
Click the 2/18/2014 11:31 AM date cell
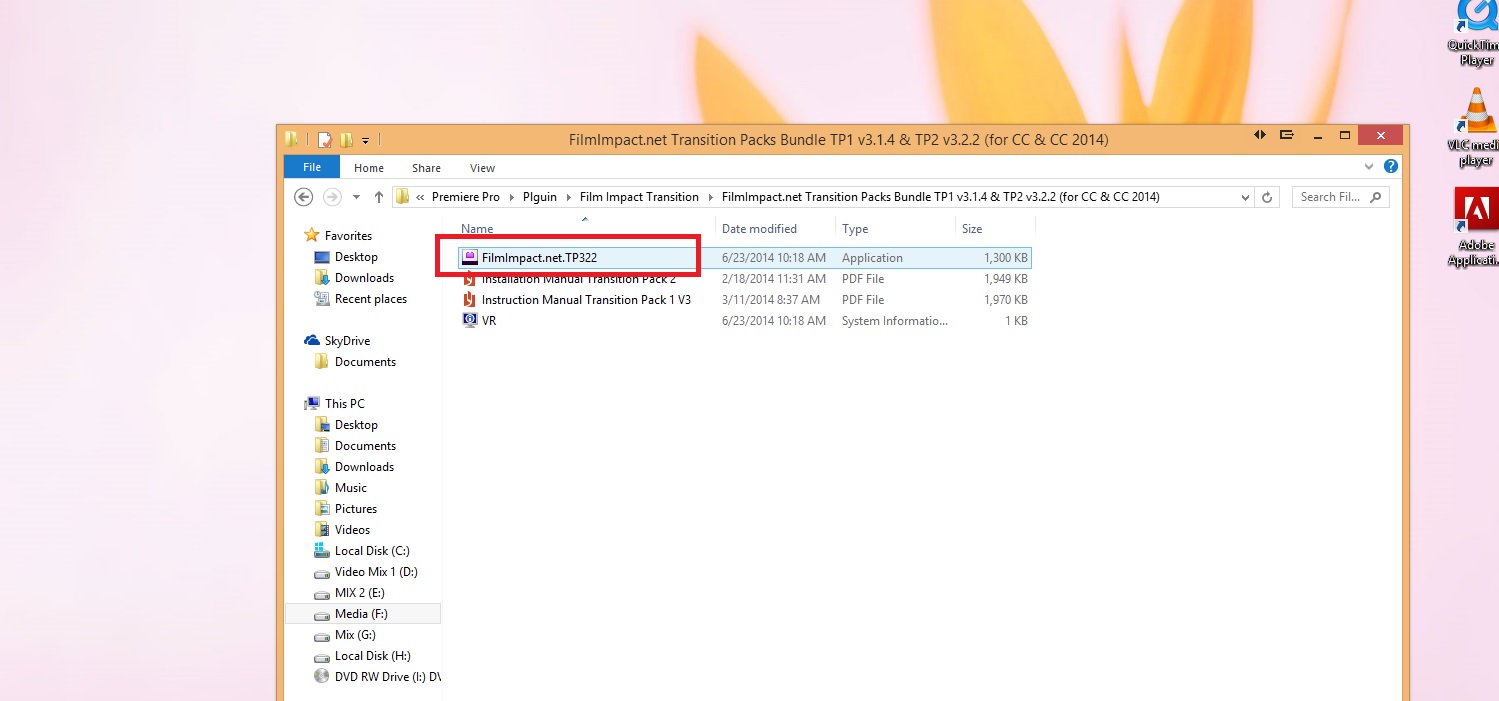click(774, 279)
